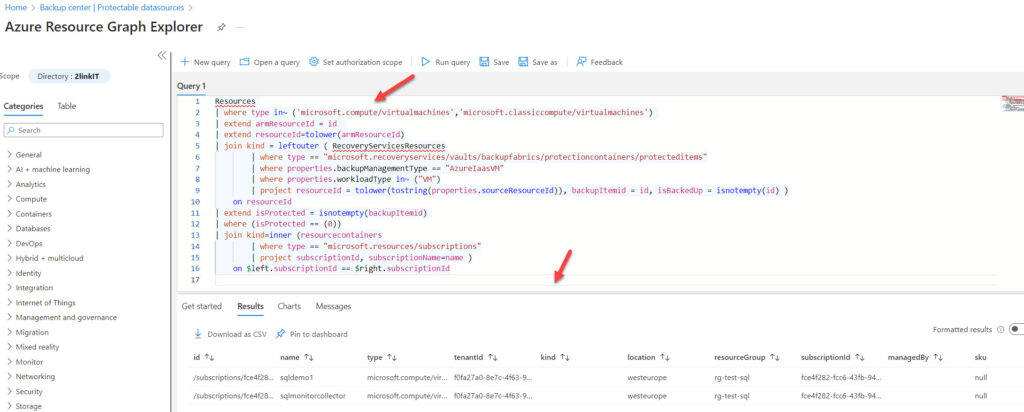This screenshot has width=1024, height=412.
Task: Click rg-test-sql in the sqldemo1 row
Action: (x=732, y=377)
